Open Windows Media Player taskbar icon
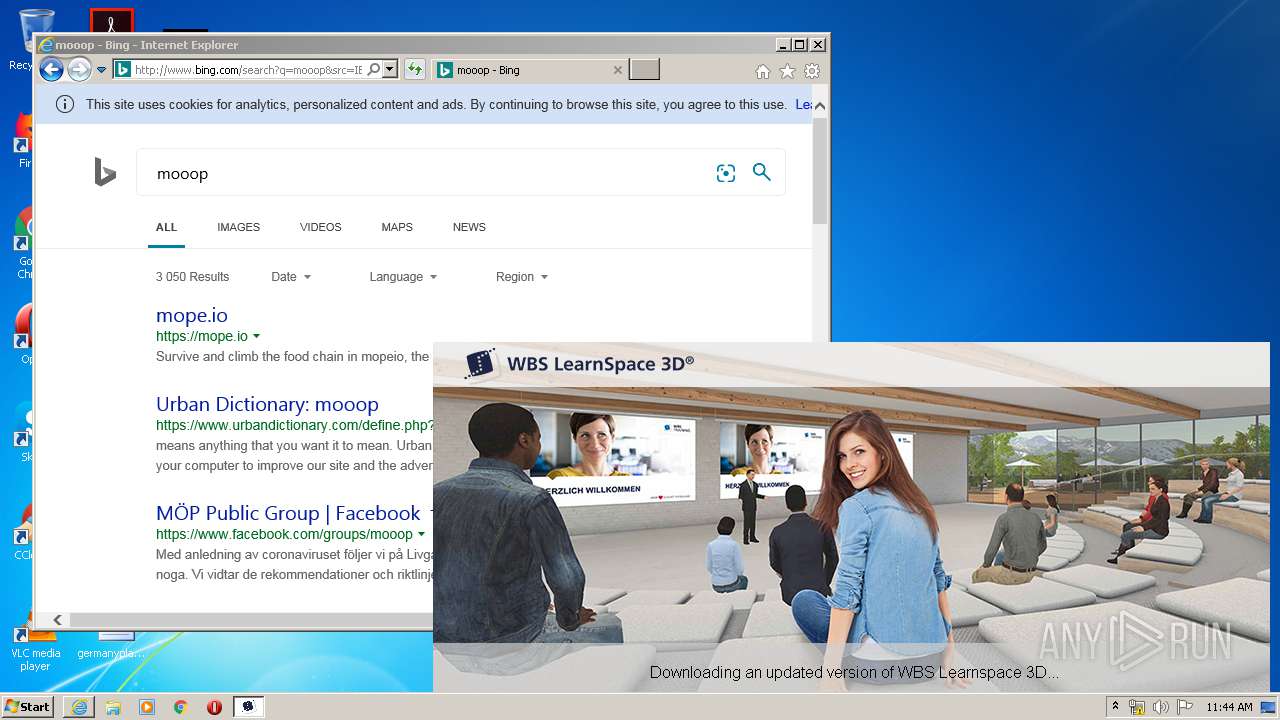Screen dimensions: 1280x720 [147, 707]
